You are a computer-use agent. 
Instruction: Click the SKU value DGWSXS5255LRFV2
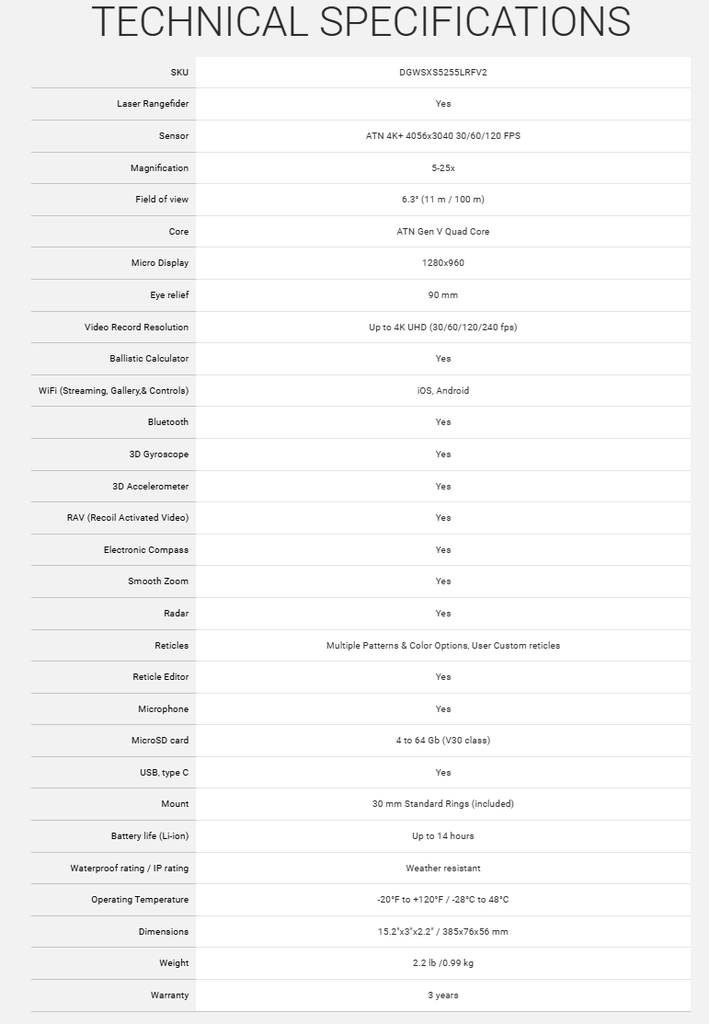point(443,72)
